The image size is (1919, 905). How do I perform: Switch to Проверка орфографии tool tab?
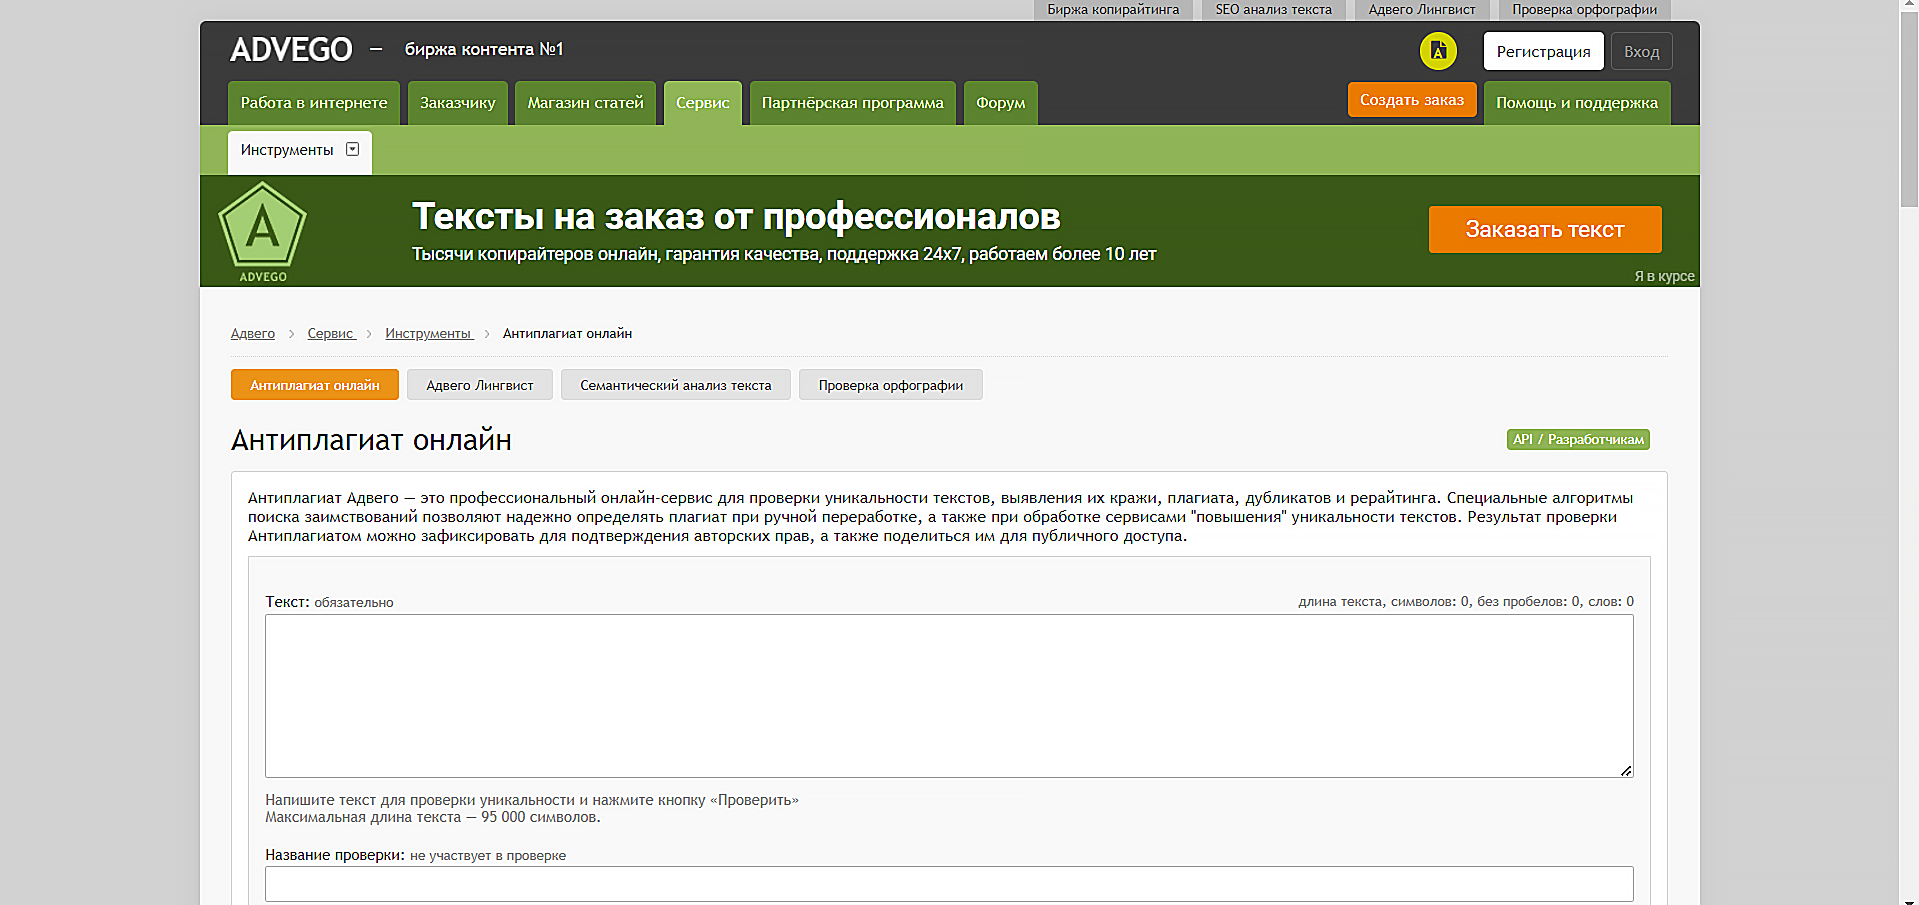point(891,385)
